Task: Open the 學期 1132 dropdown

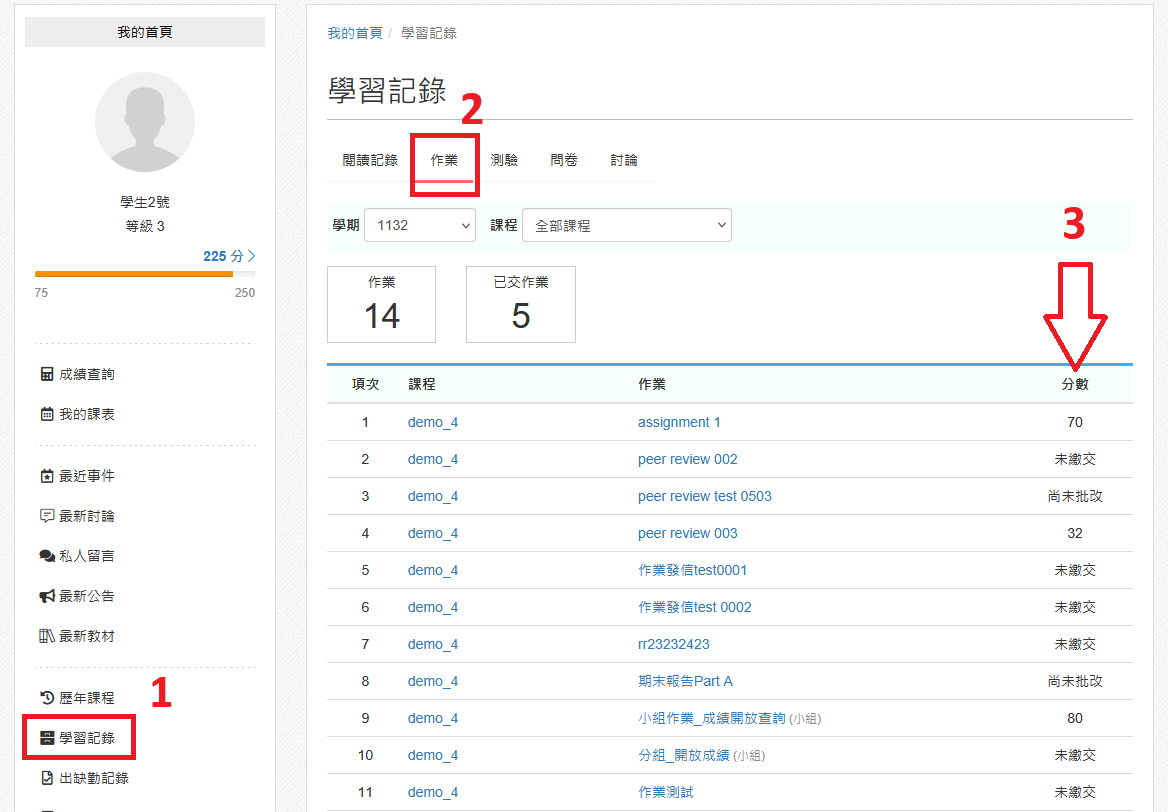Action: [x=419, y=226]
